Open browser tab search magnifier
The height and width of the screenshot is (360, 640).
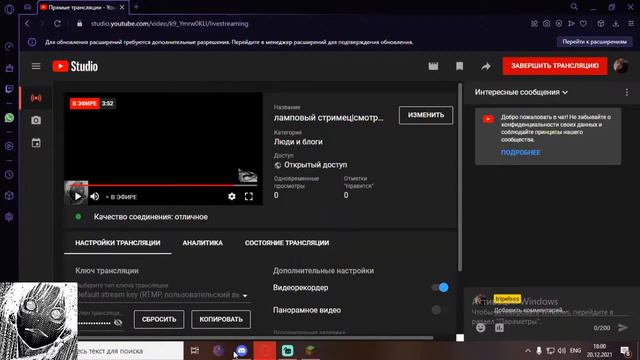pos(574,7)
